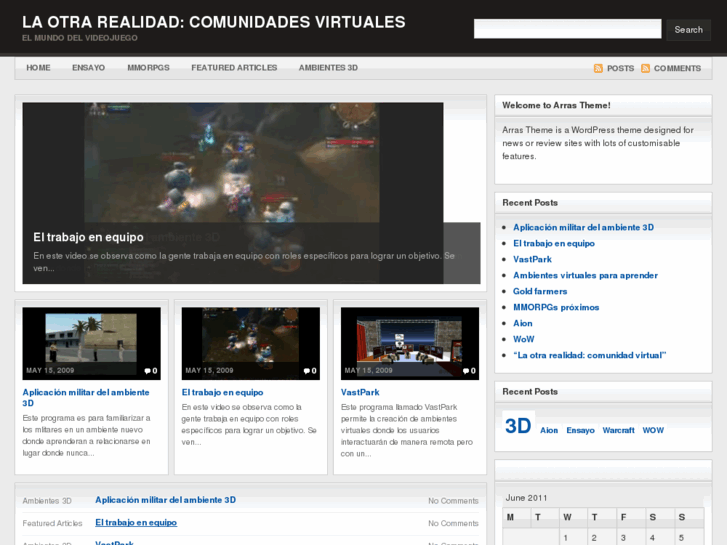727x545 pixels.
Task: Click the Welcome to Arras Theme! heading
Action: 556,105
